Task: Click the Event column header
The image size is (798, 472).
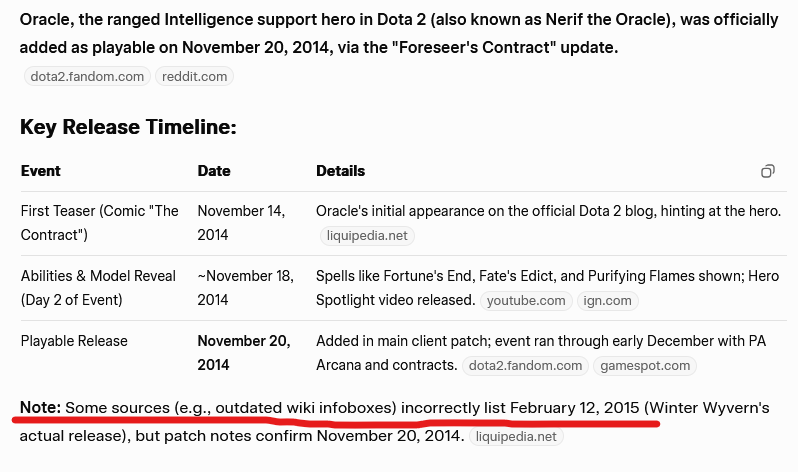Action: point(41,171)
